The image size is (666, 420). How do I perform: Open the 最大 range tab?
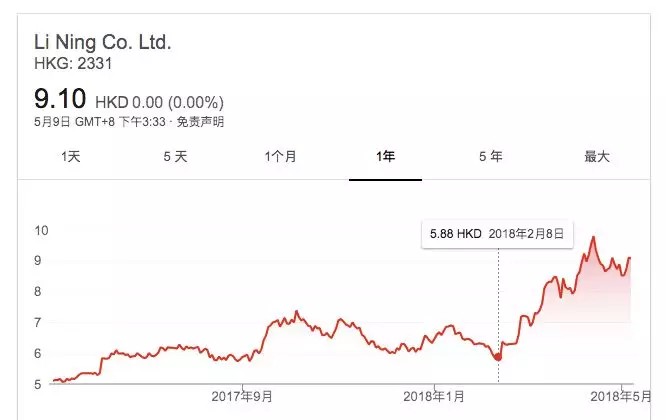click(x=597, y=157)
